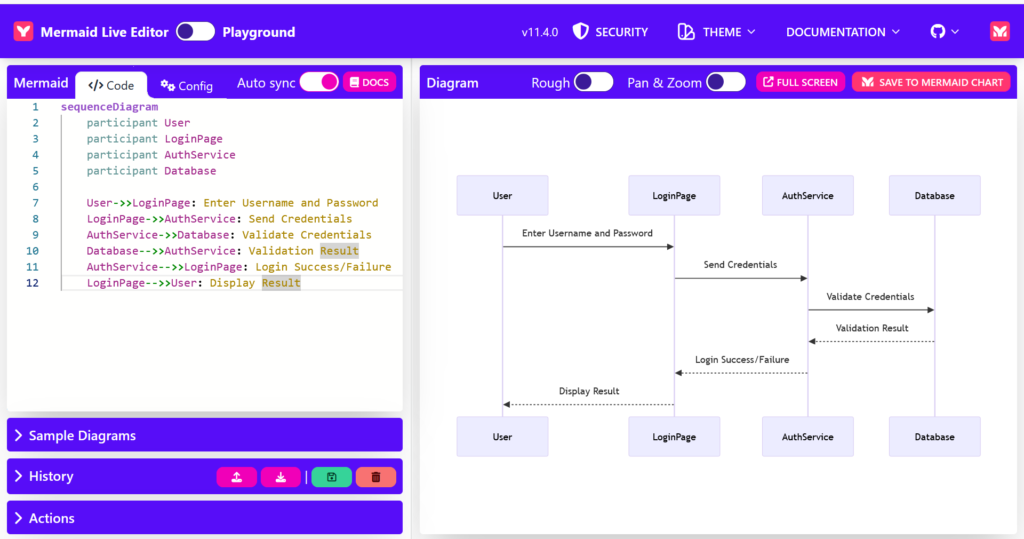
Task: Click the Mermaid logo icon at top left
Action: 23,32
